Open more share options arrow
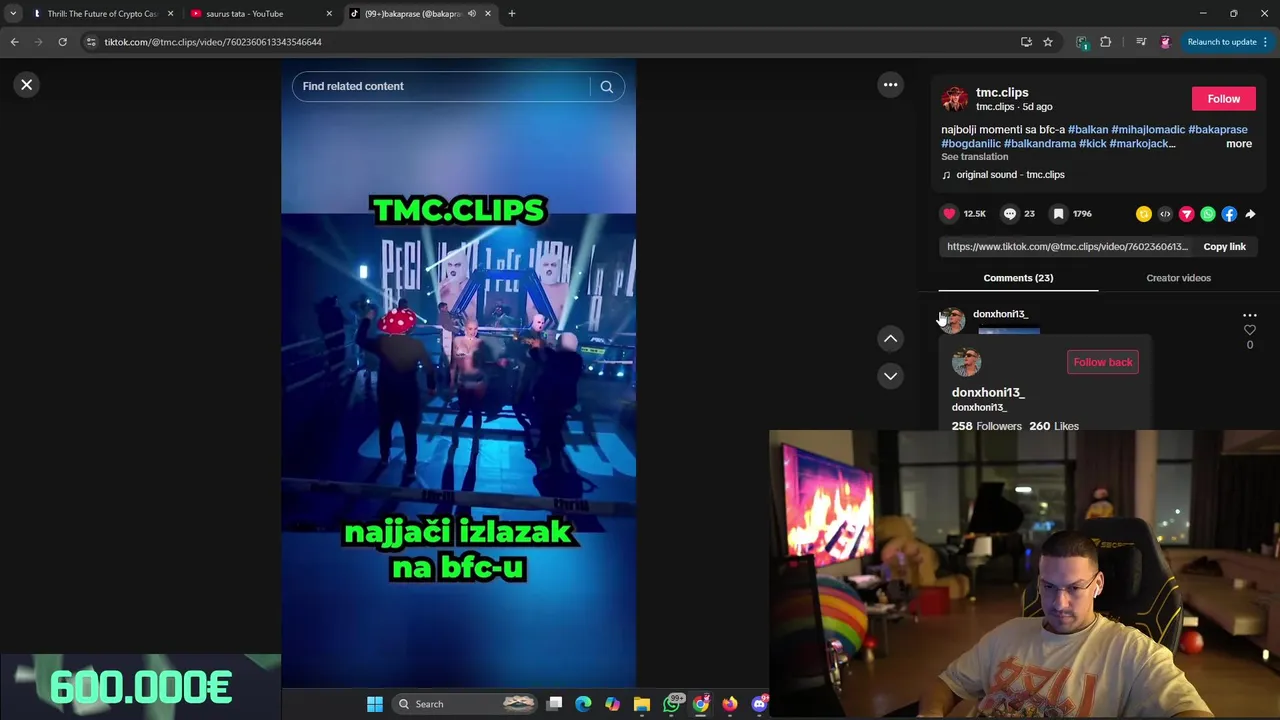 1250,214
